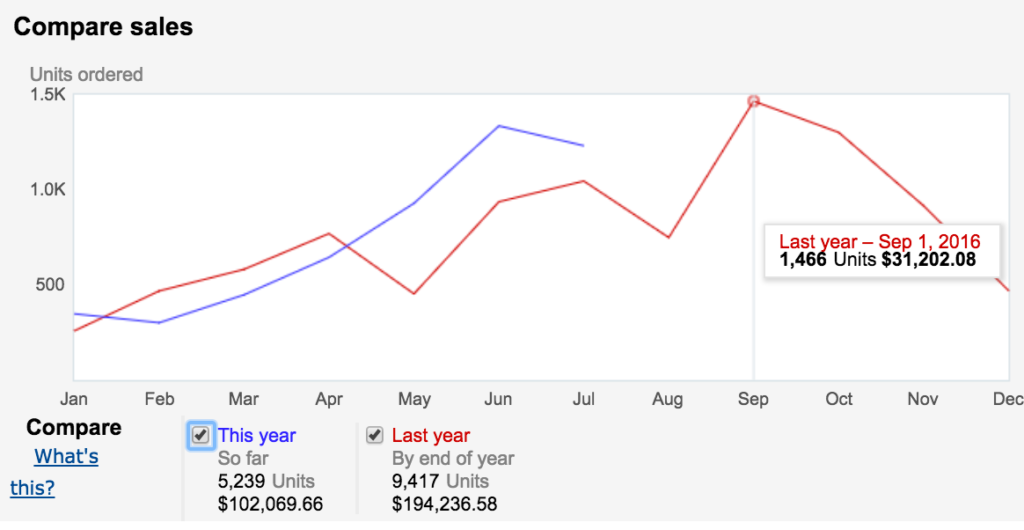Viewport: 1024px width, 530px height.
Task: Select the blue This year legend label
Action: tap(257, 435)
